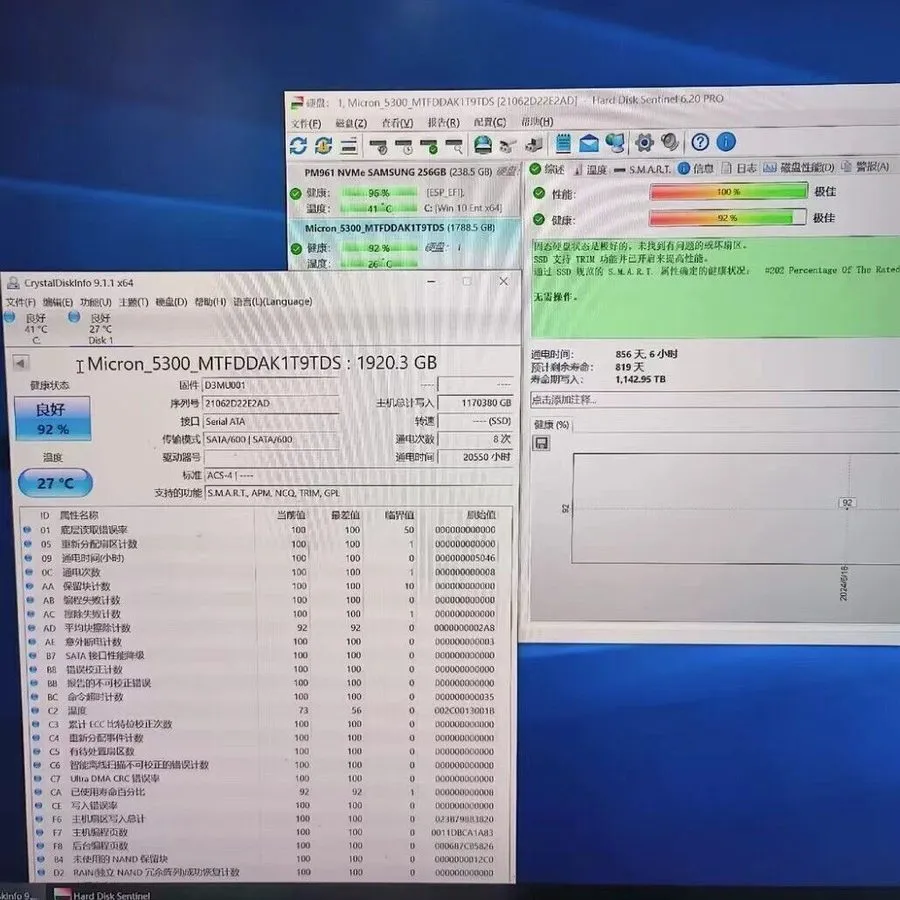The height and width of the screenshot is (900, 900).
Task: Switch to the 磁盘性能(D) tab
Action: tap(798, 167)
